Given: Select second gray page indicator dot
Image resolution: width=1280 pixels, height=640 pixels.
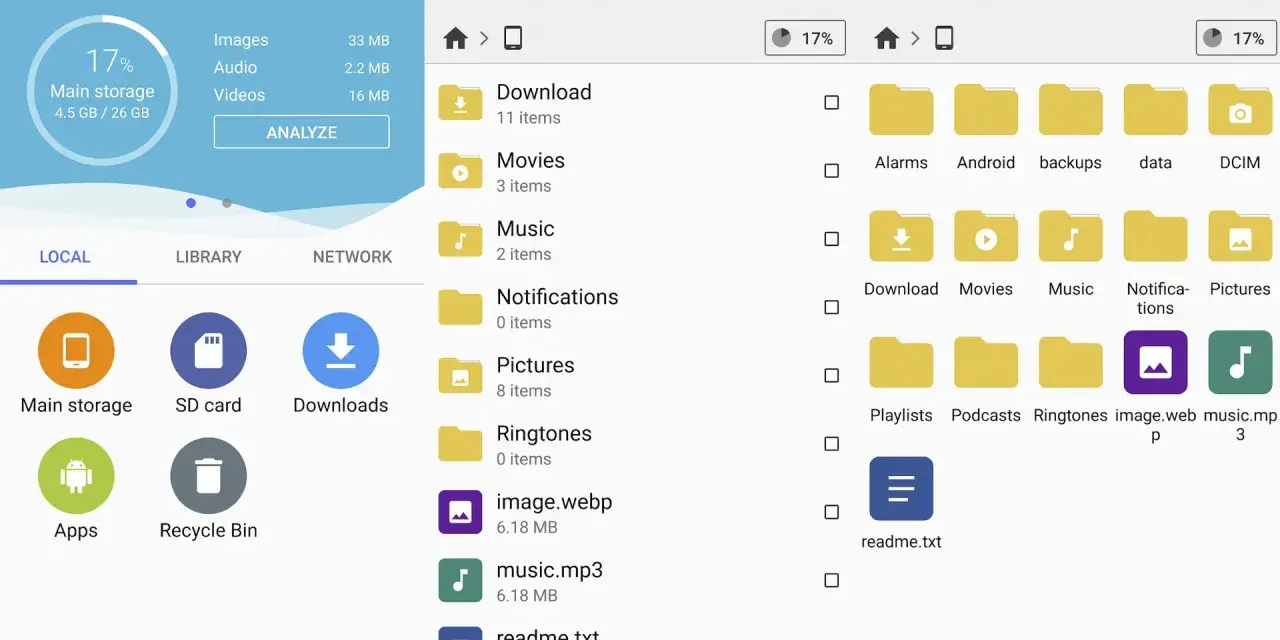Looking at the screenshot, I should tap(227, 203).
